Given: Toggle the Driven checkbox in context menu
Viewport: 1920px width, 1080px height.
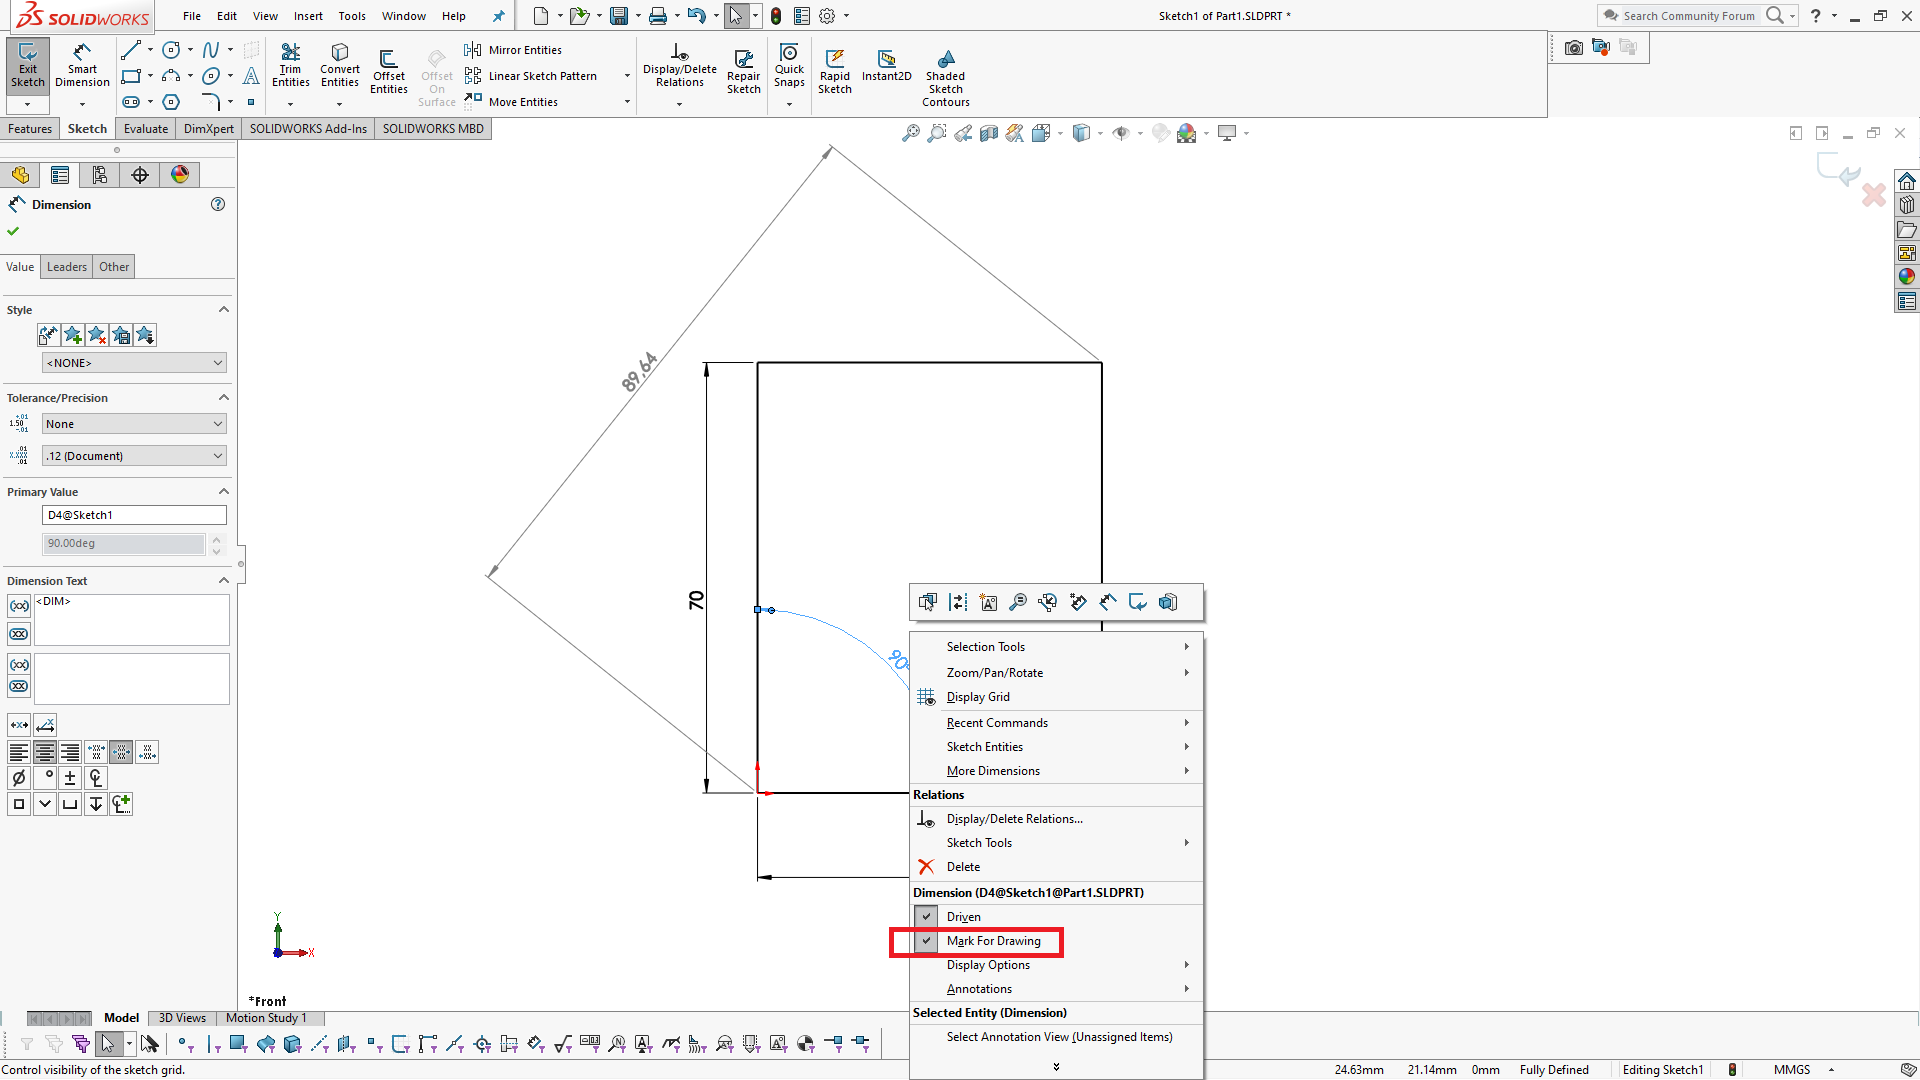Looking at the screenshot, I should 927,917.
